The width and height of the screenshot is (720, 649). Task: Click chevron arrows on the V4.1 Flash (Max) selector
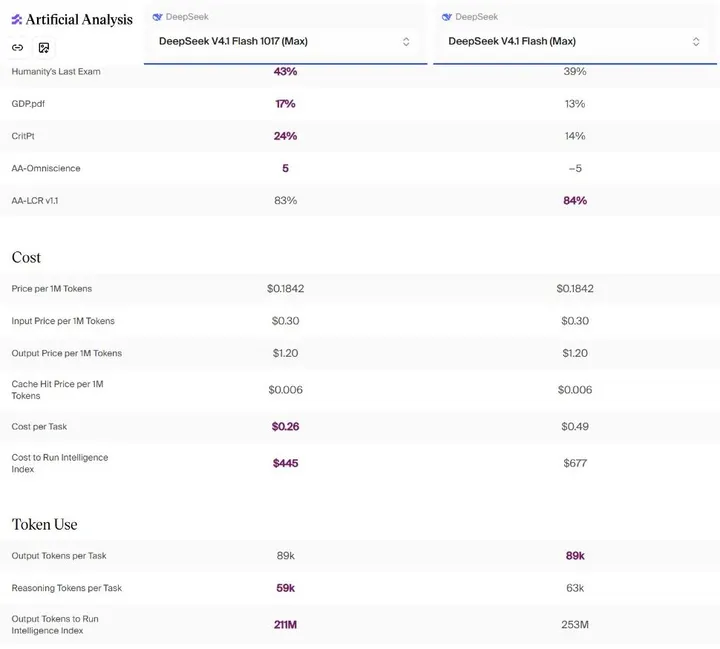696,42
